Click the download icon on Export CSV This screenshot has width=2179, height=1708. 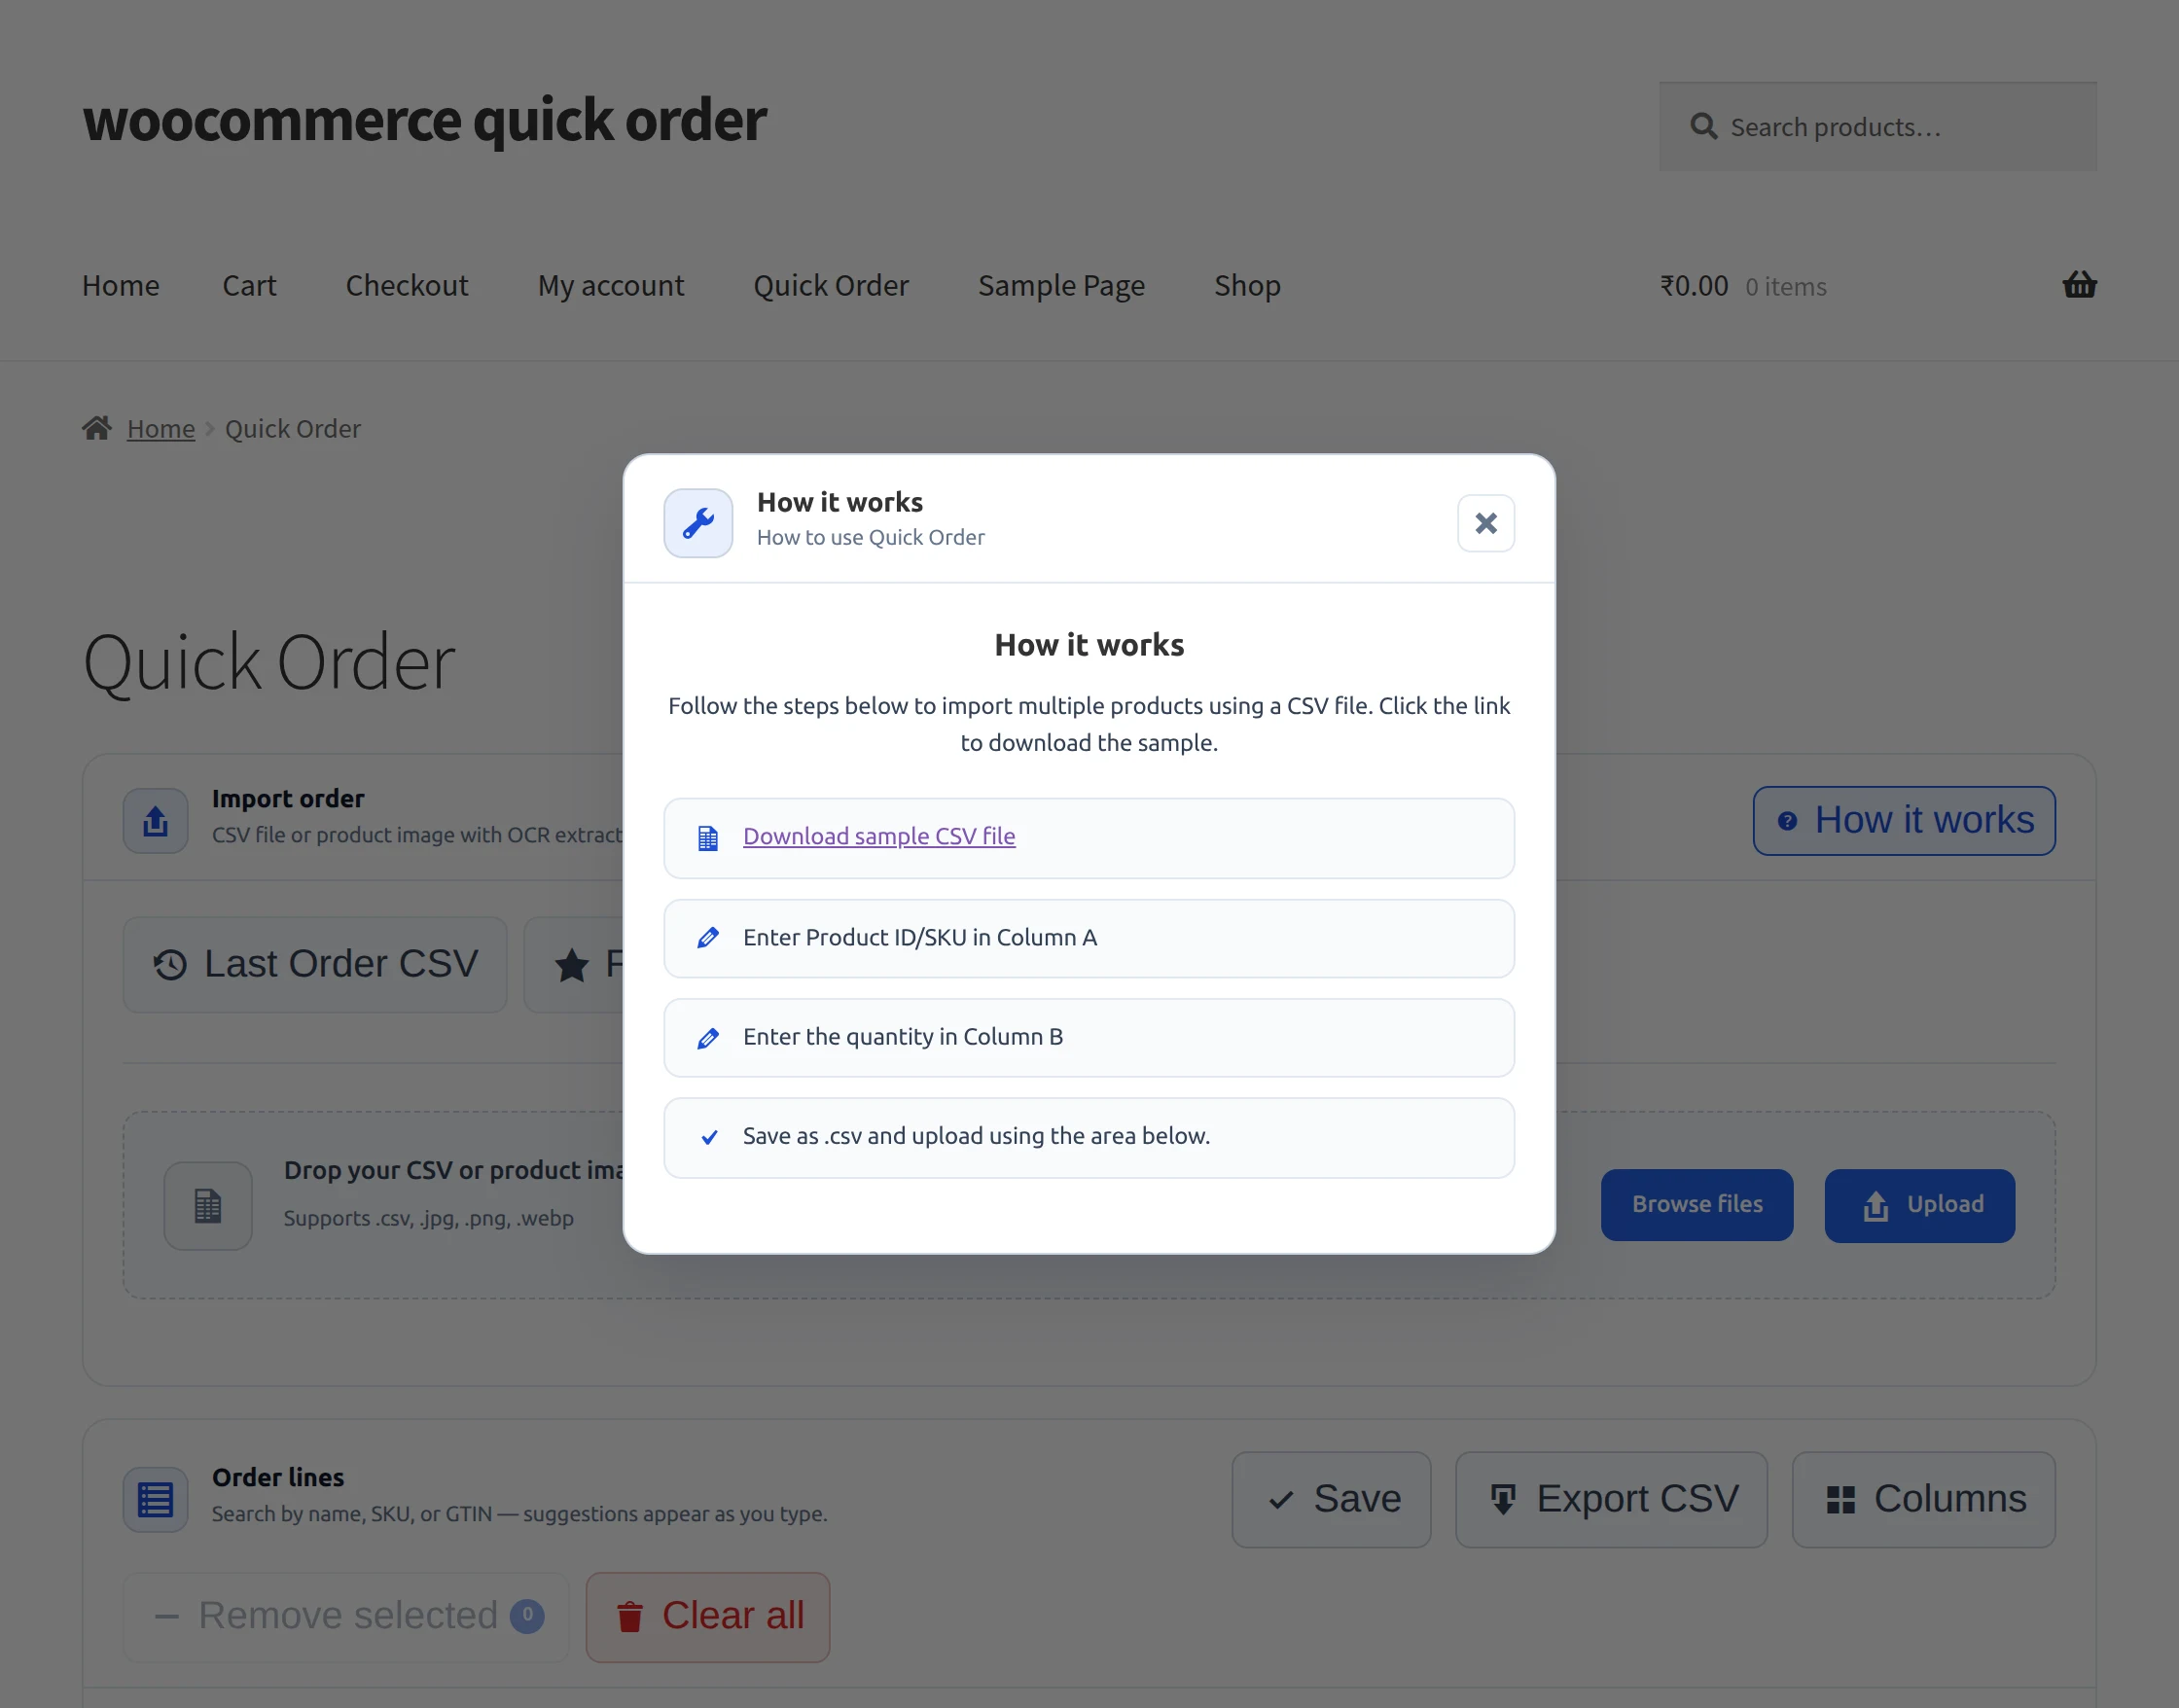(1503, 1500)
